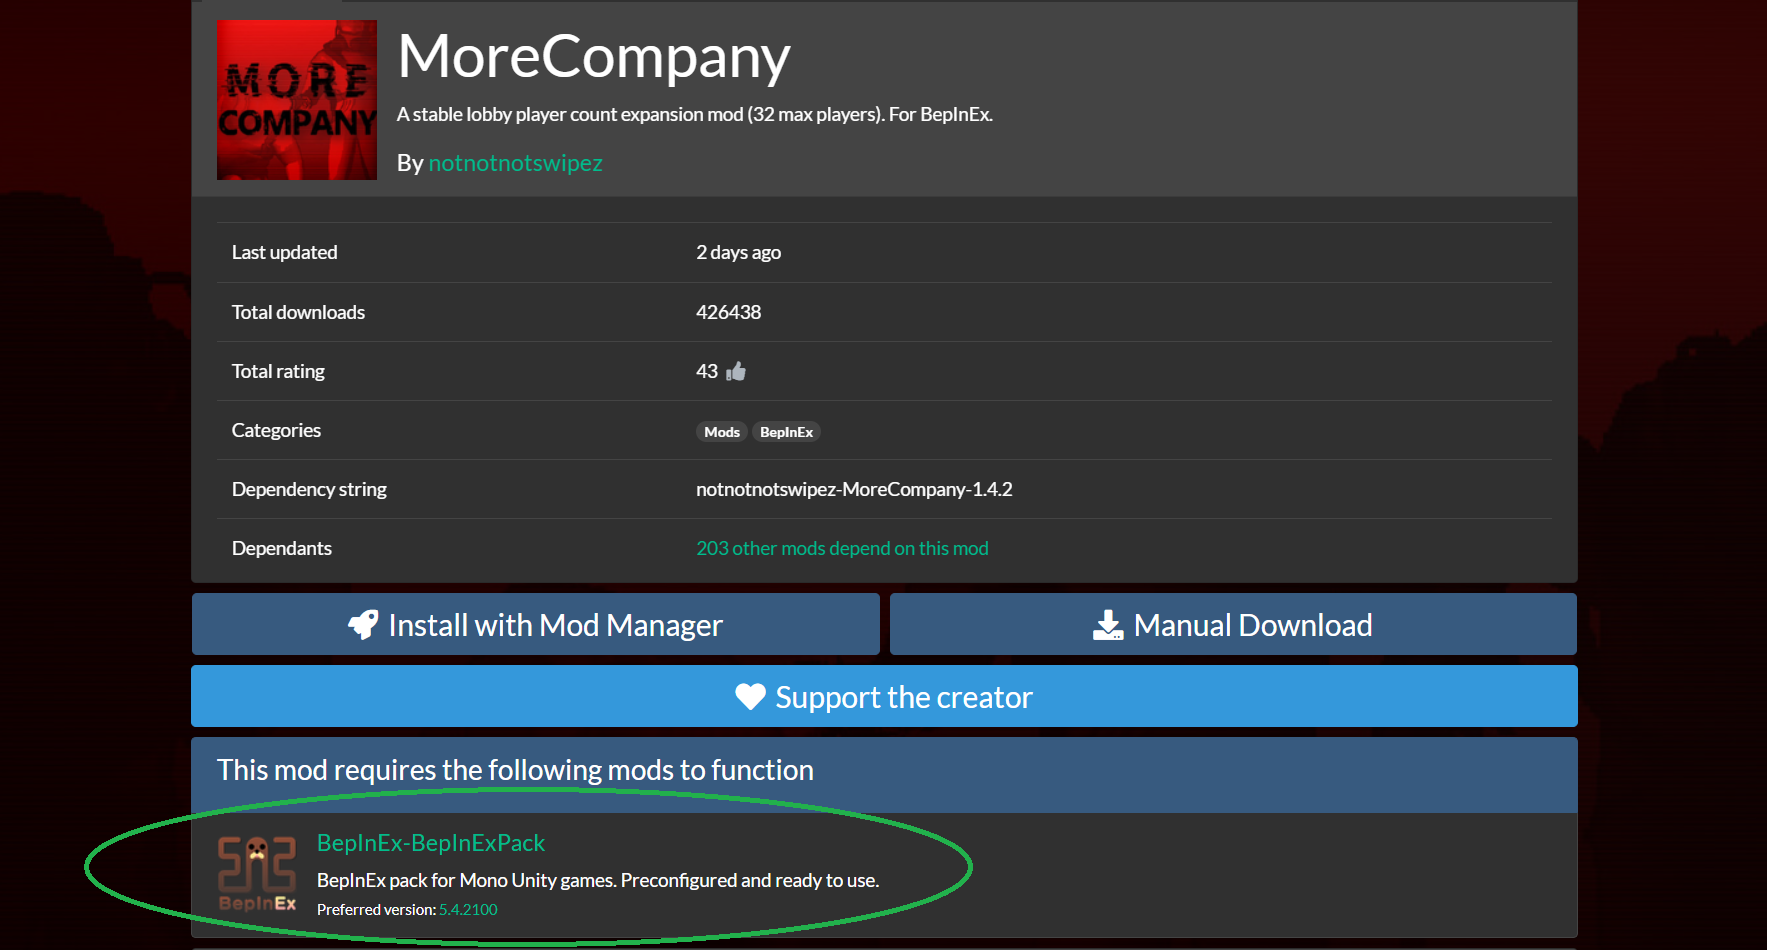
Task: Select dependency string notnotnotswipez-MoreCompany-1.4.2
Action: click(854, 489)
